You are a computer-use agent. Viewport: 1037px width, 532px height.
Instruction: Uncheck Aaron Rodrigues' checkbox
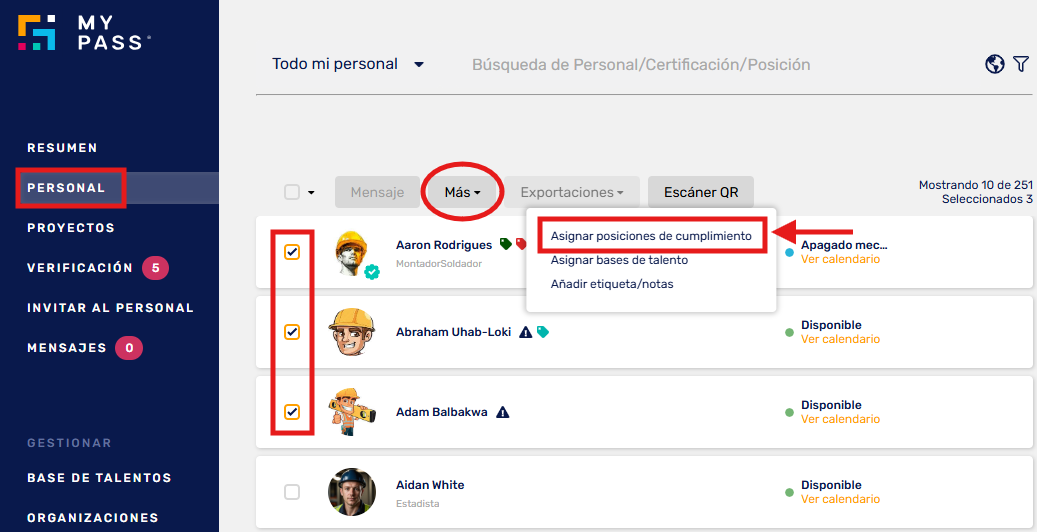292,252
